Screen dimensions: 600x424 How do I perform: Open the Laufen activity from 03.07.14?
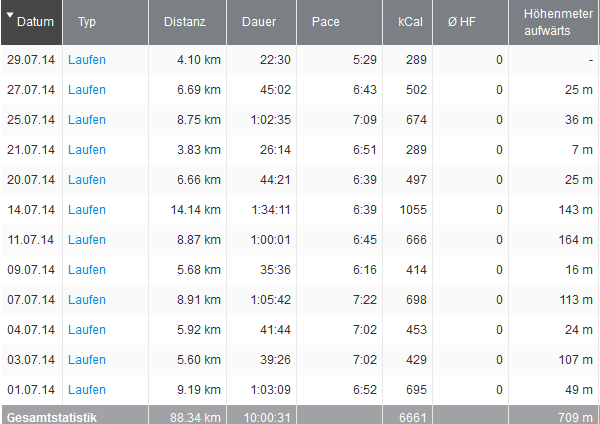87,360
